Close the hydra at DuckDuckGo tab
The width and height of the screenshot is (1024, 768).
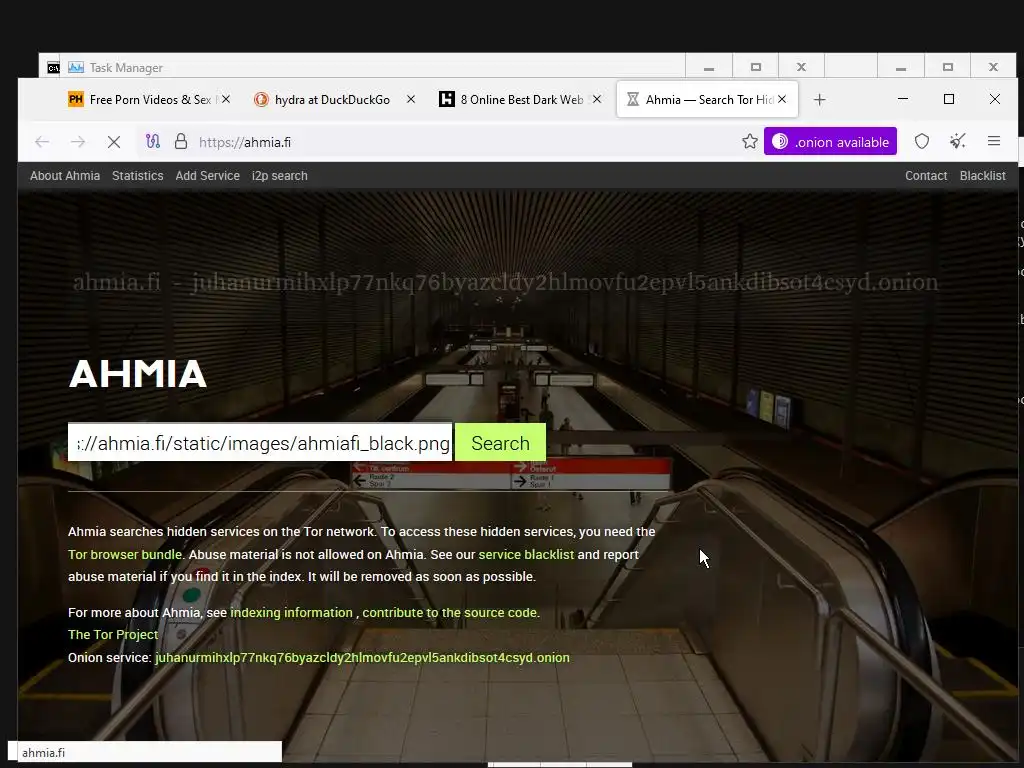click(411, 99)
